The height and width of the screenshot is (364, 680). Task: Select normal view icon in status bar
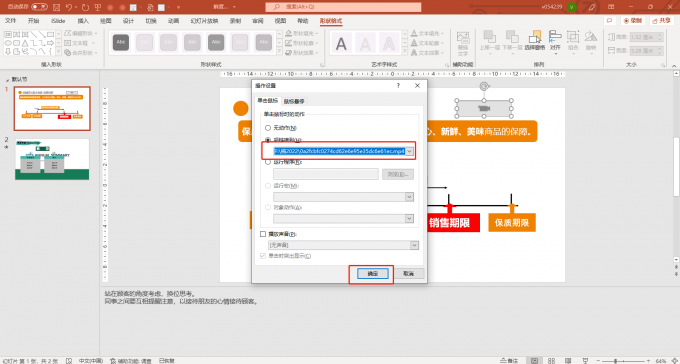pos(535,361)
